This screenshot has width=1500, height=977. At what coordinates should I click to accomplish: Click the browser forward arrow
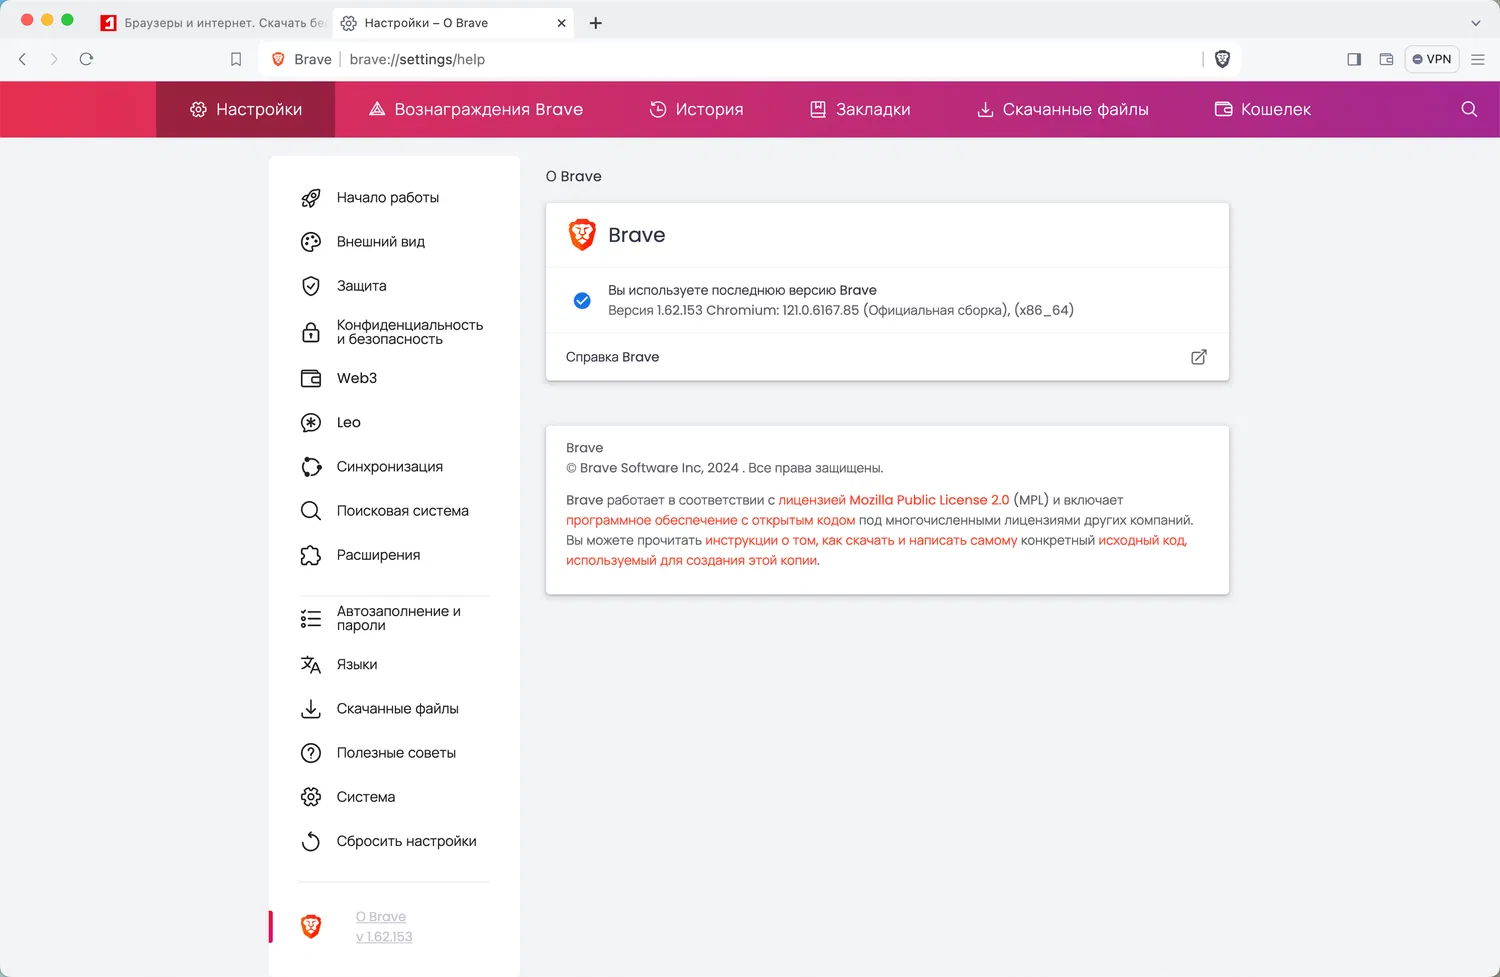[x=54, y=59]
